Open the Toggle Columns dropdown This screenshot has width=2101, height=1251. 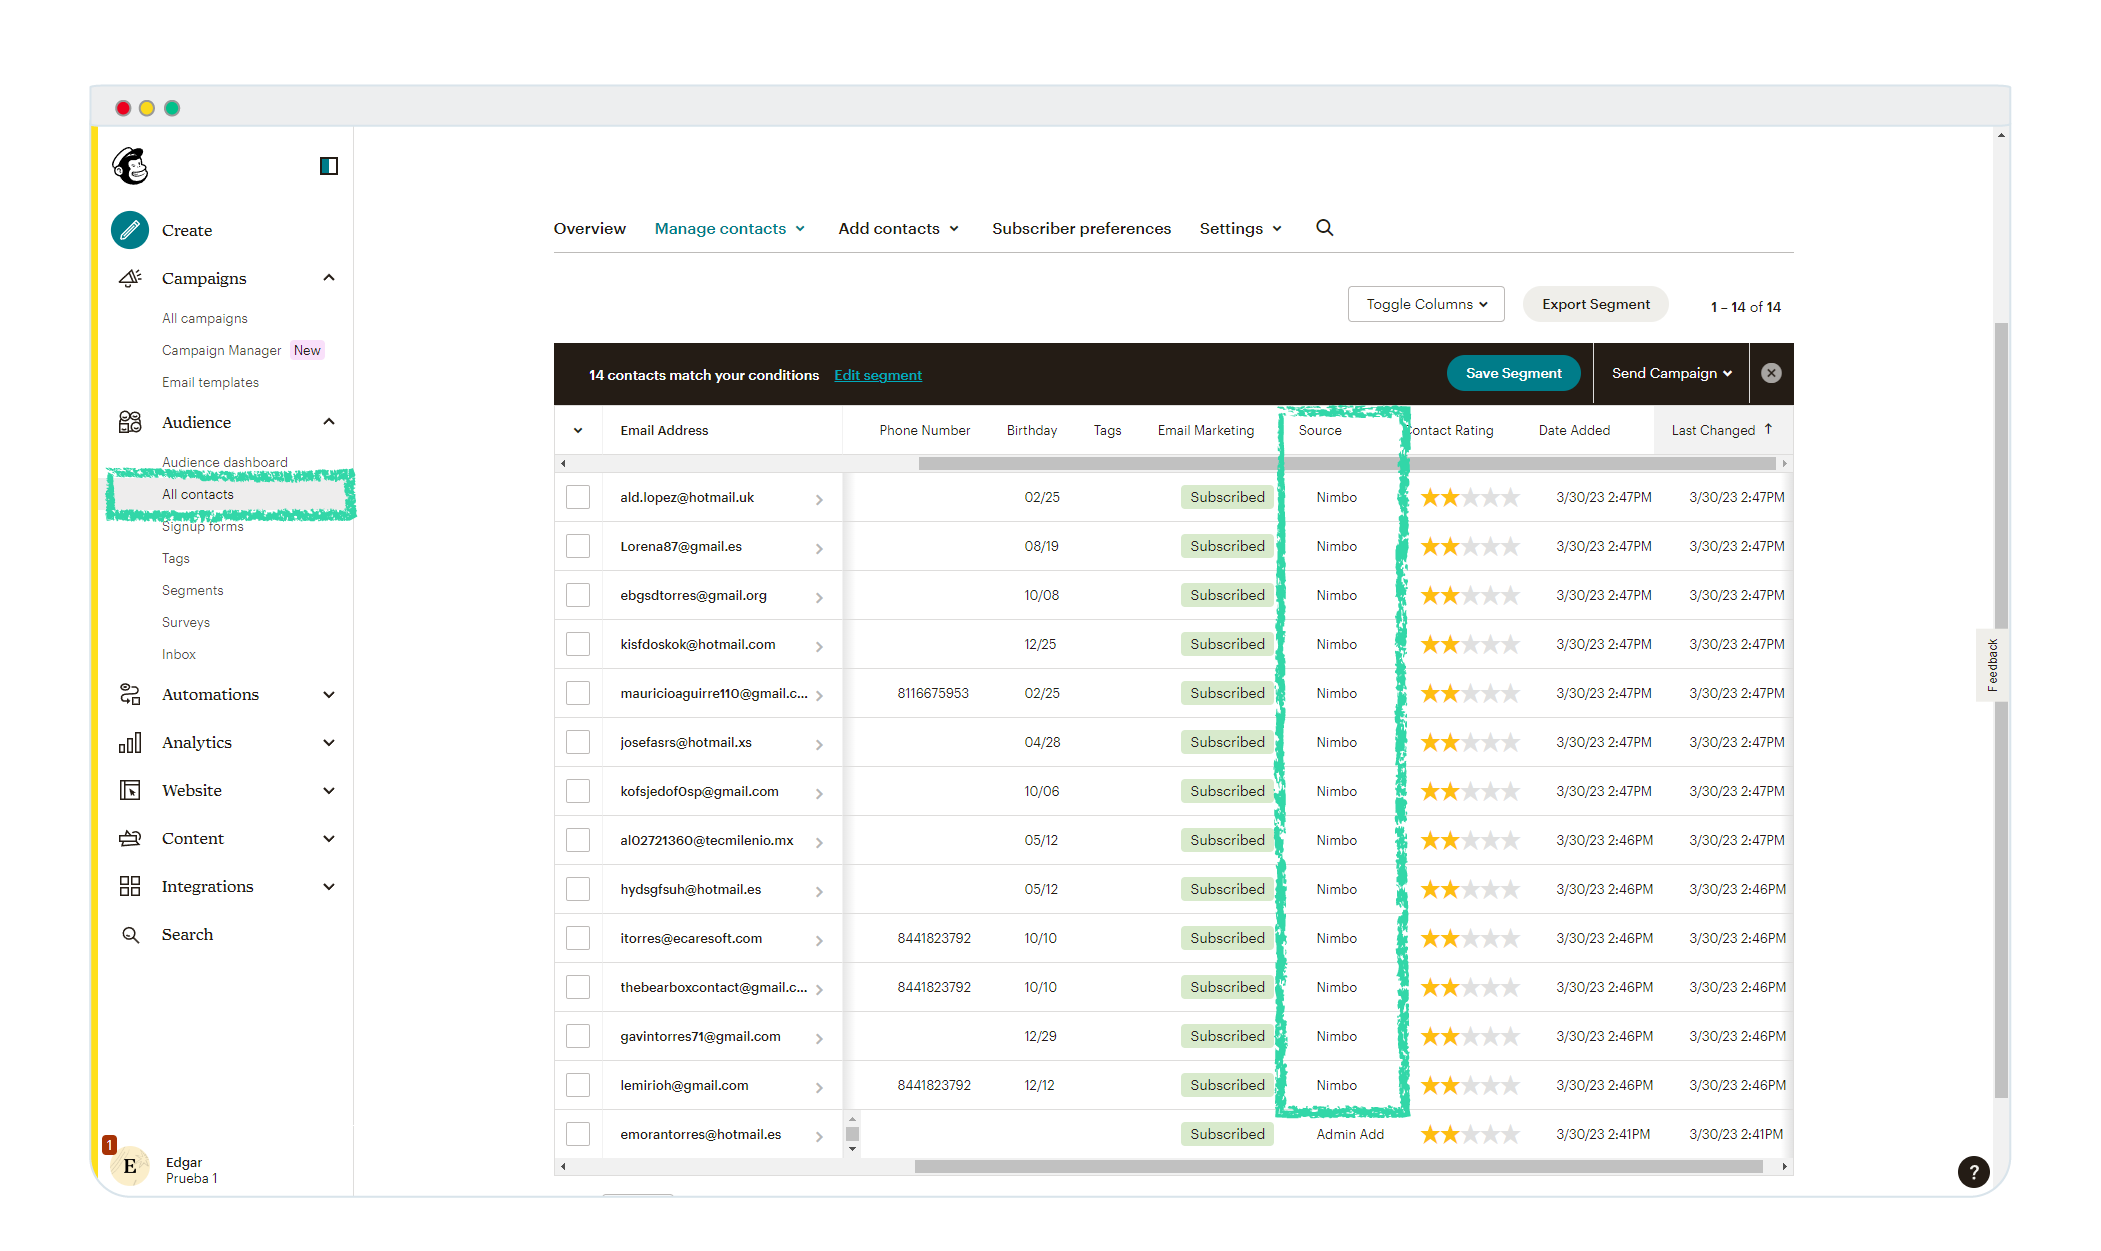pyautogui.click(x=1426, y=304)
